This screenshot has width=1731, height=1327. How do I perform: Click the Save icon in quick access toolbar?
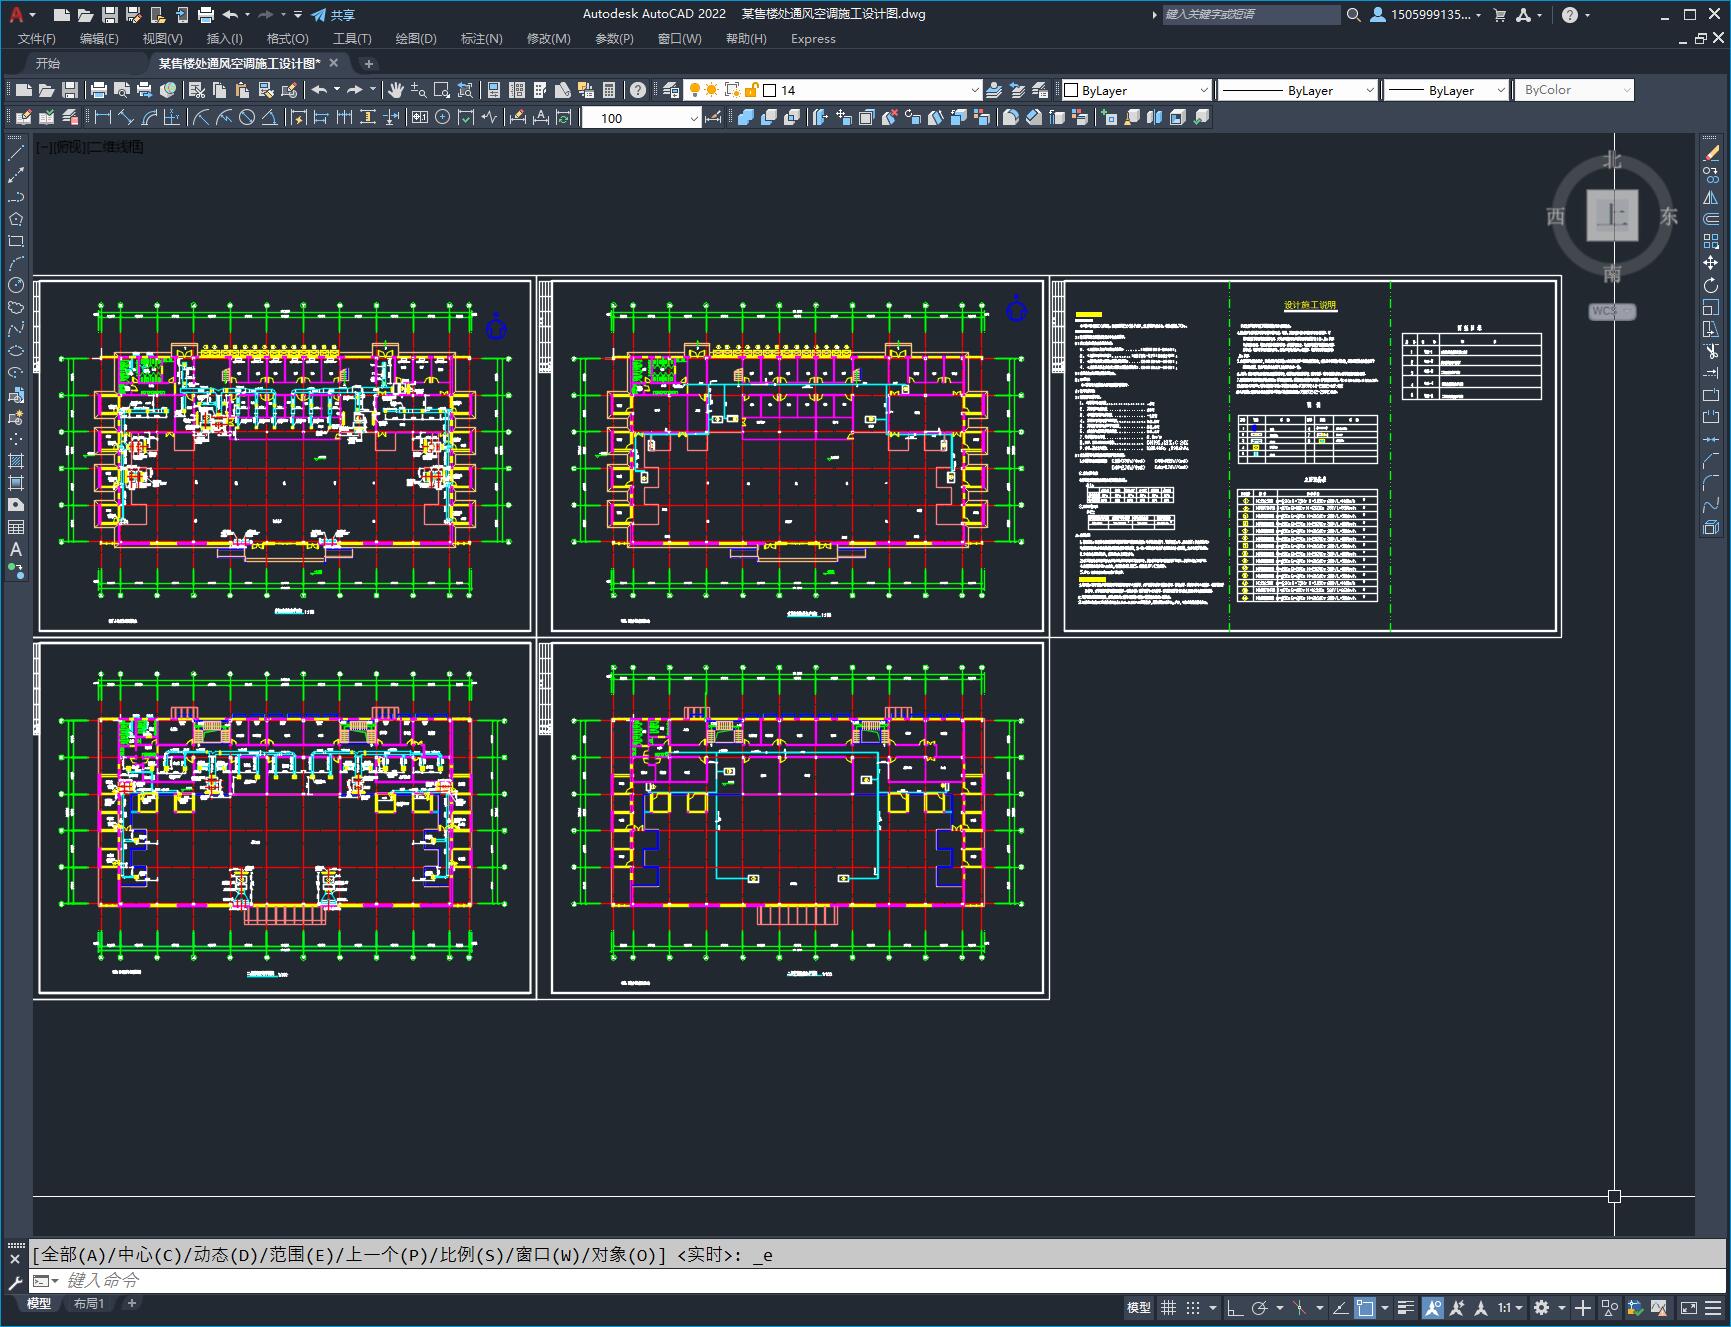110,15
